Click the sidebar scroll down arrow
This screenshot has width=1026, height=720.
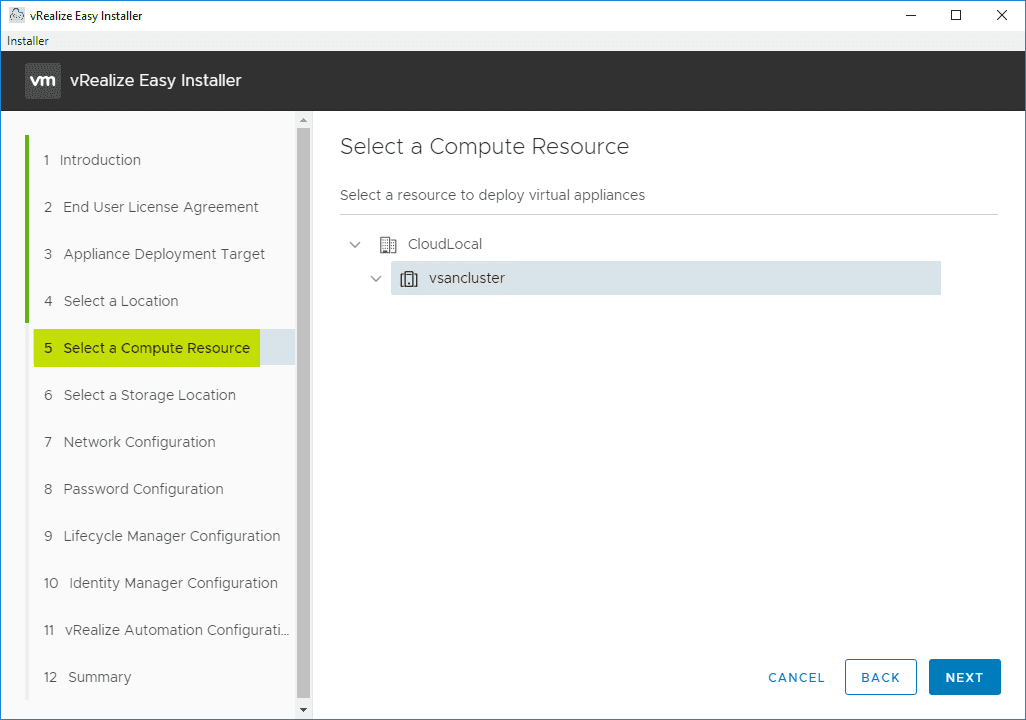click(x=304, y=710)
